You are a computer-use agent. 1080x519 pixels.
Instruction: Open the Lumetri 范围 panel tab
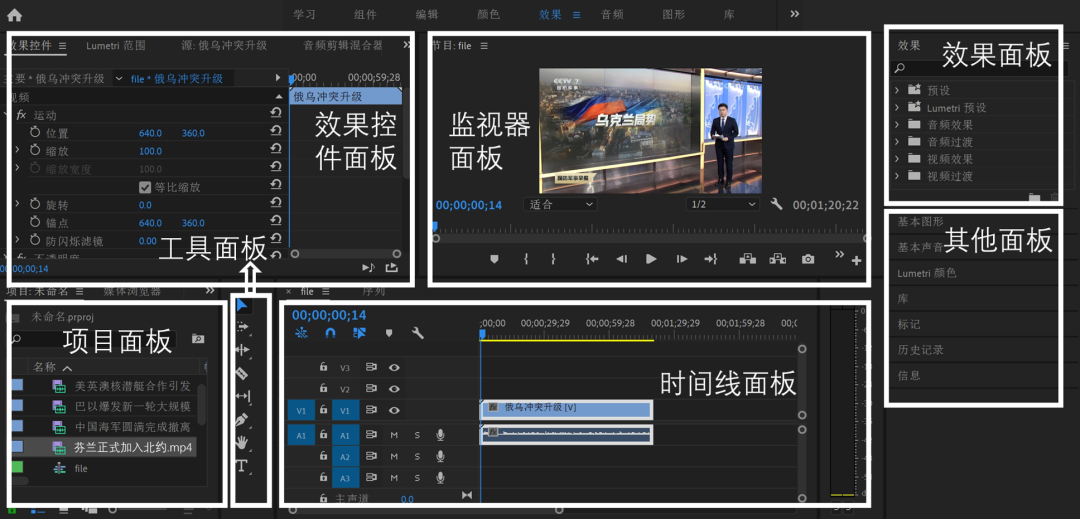click(116, 46)
